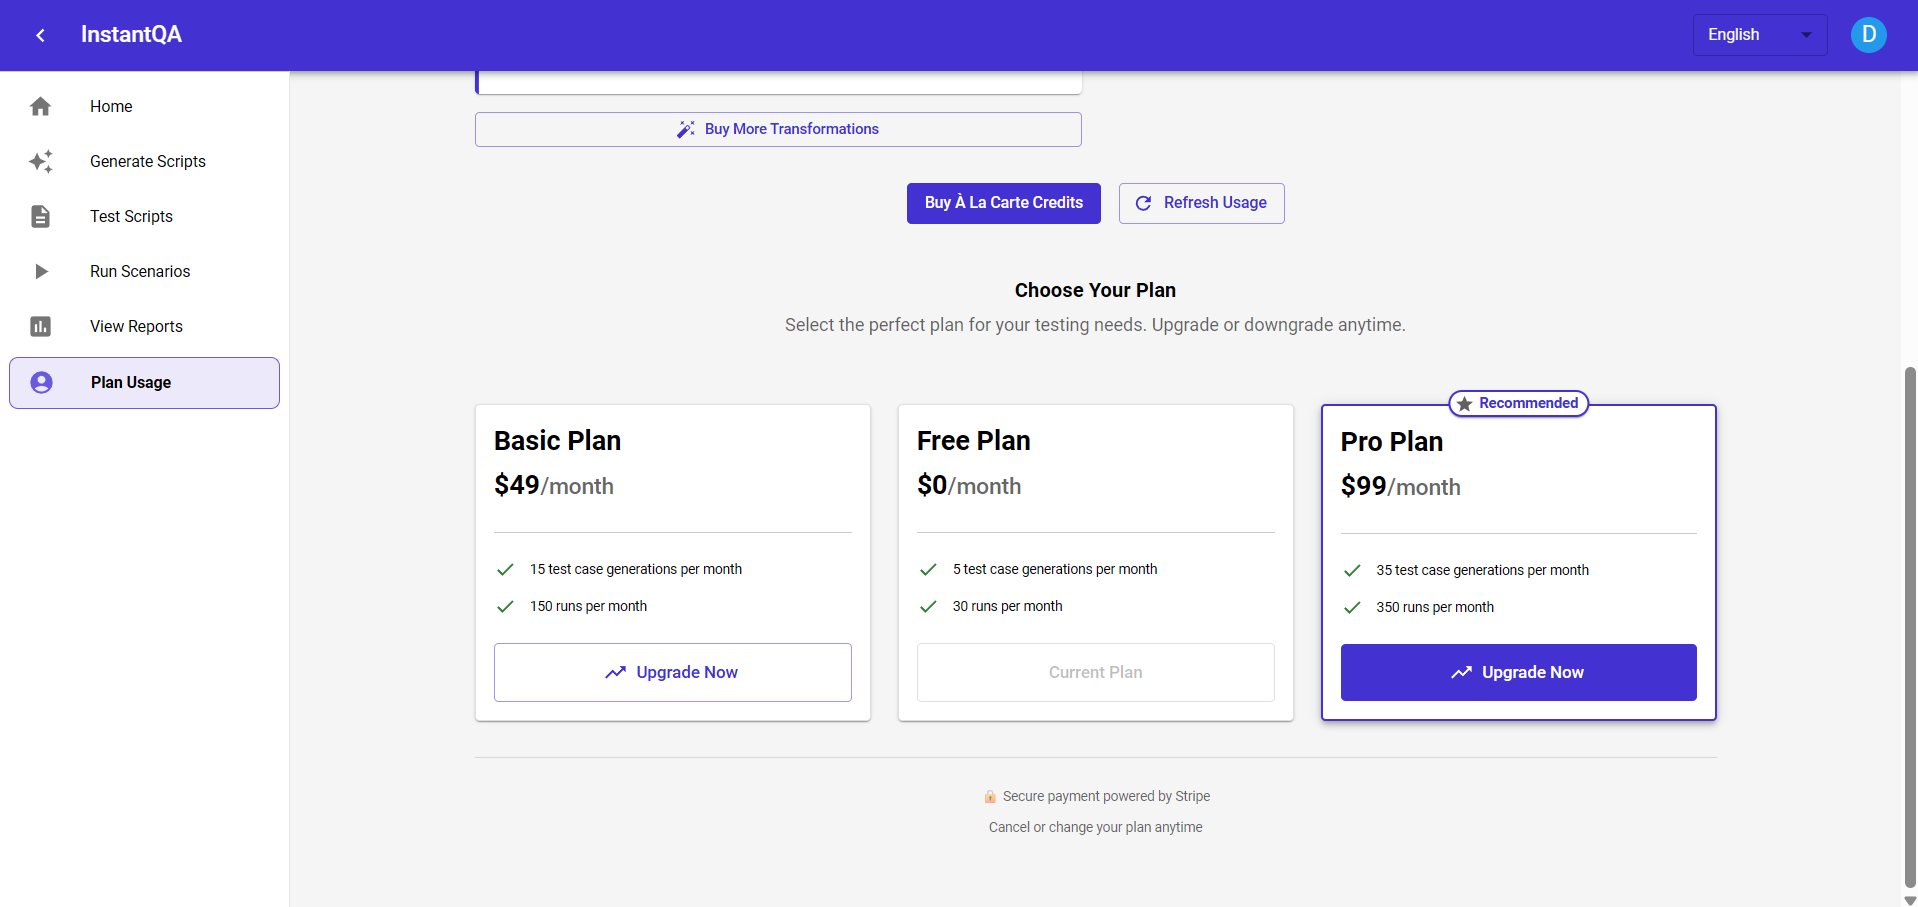
Task: Click the Plan Usage account icon
Action: click(41, 382)
